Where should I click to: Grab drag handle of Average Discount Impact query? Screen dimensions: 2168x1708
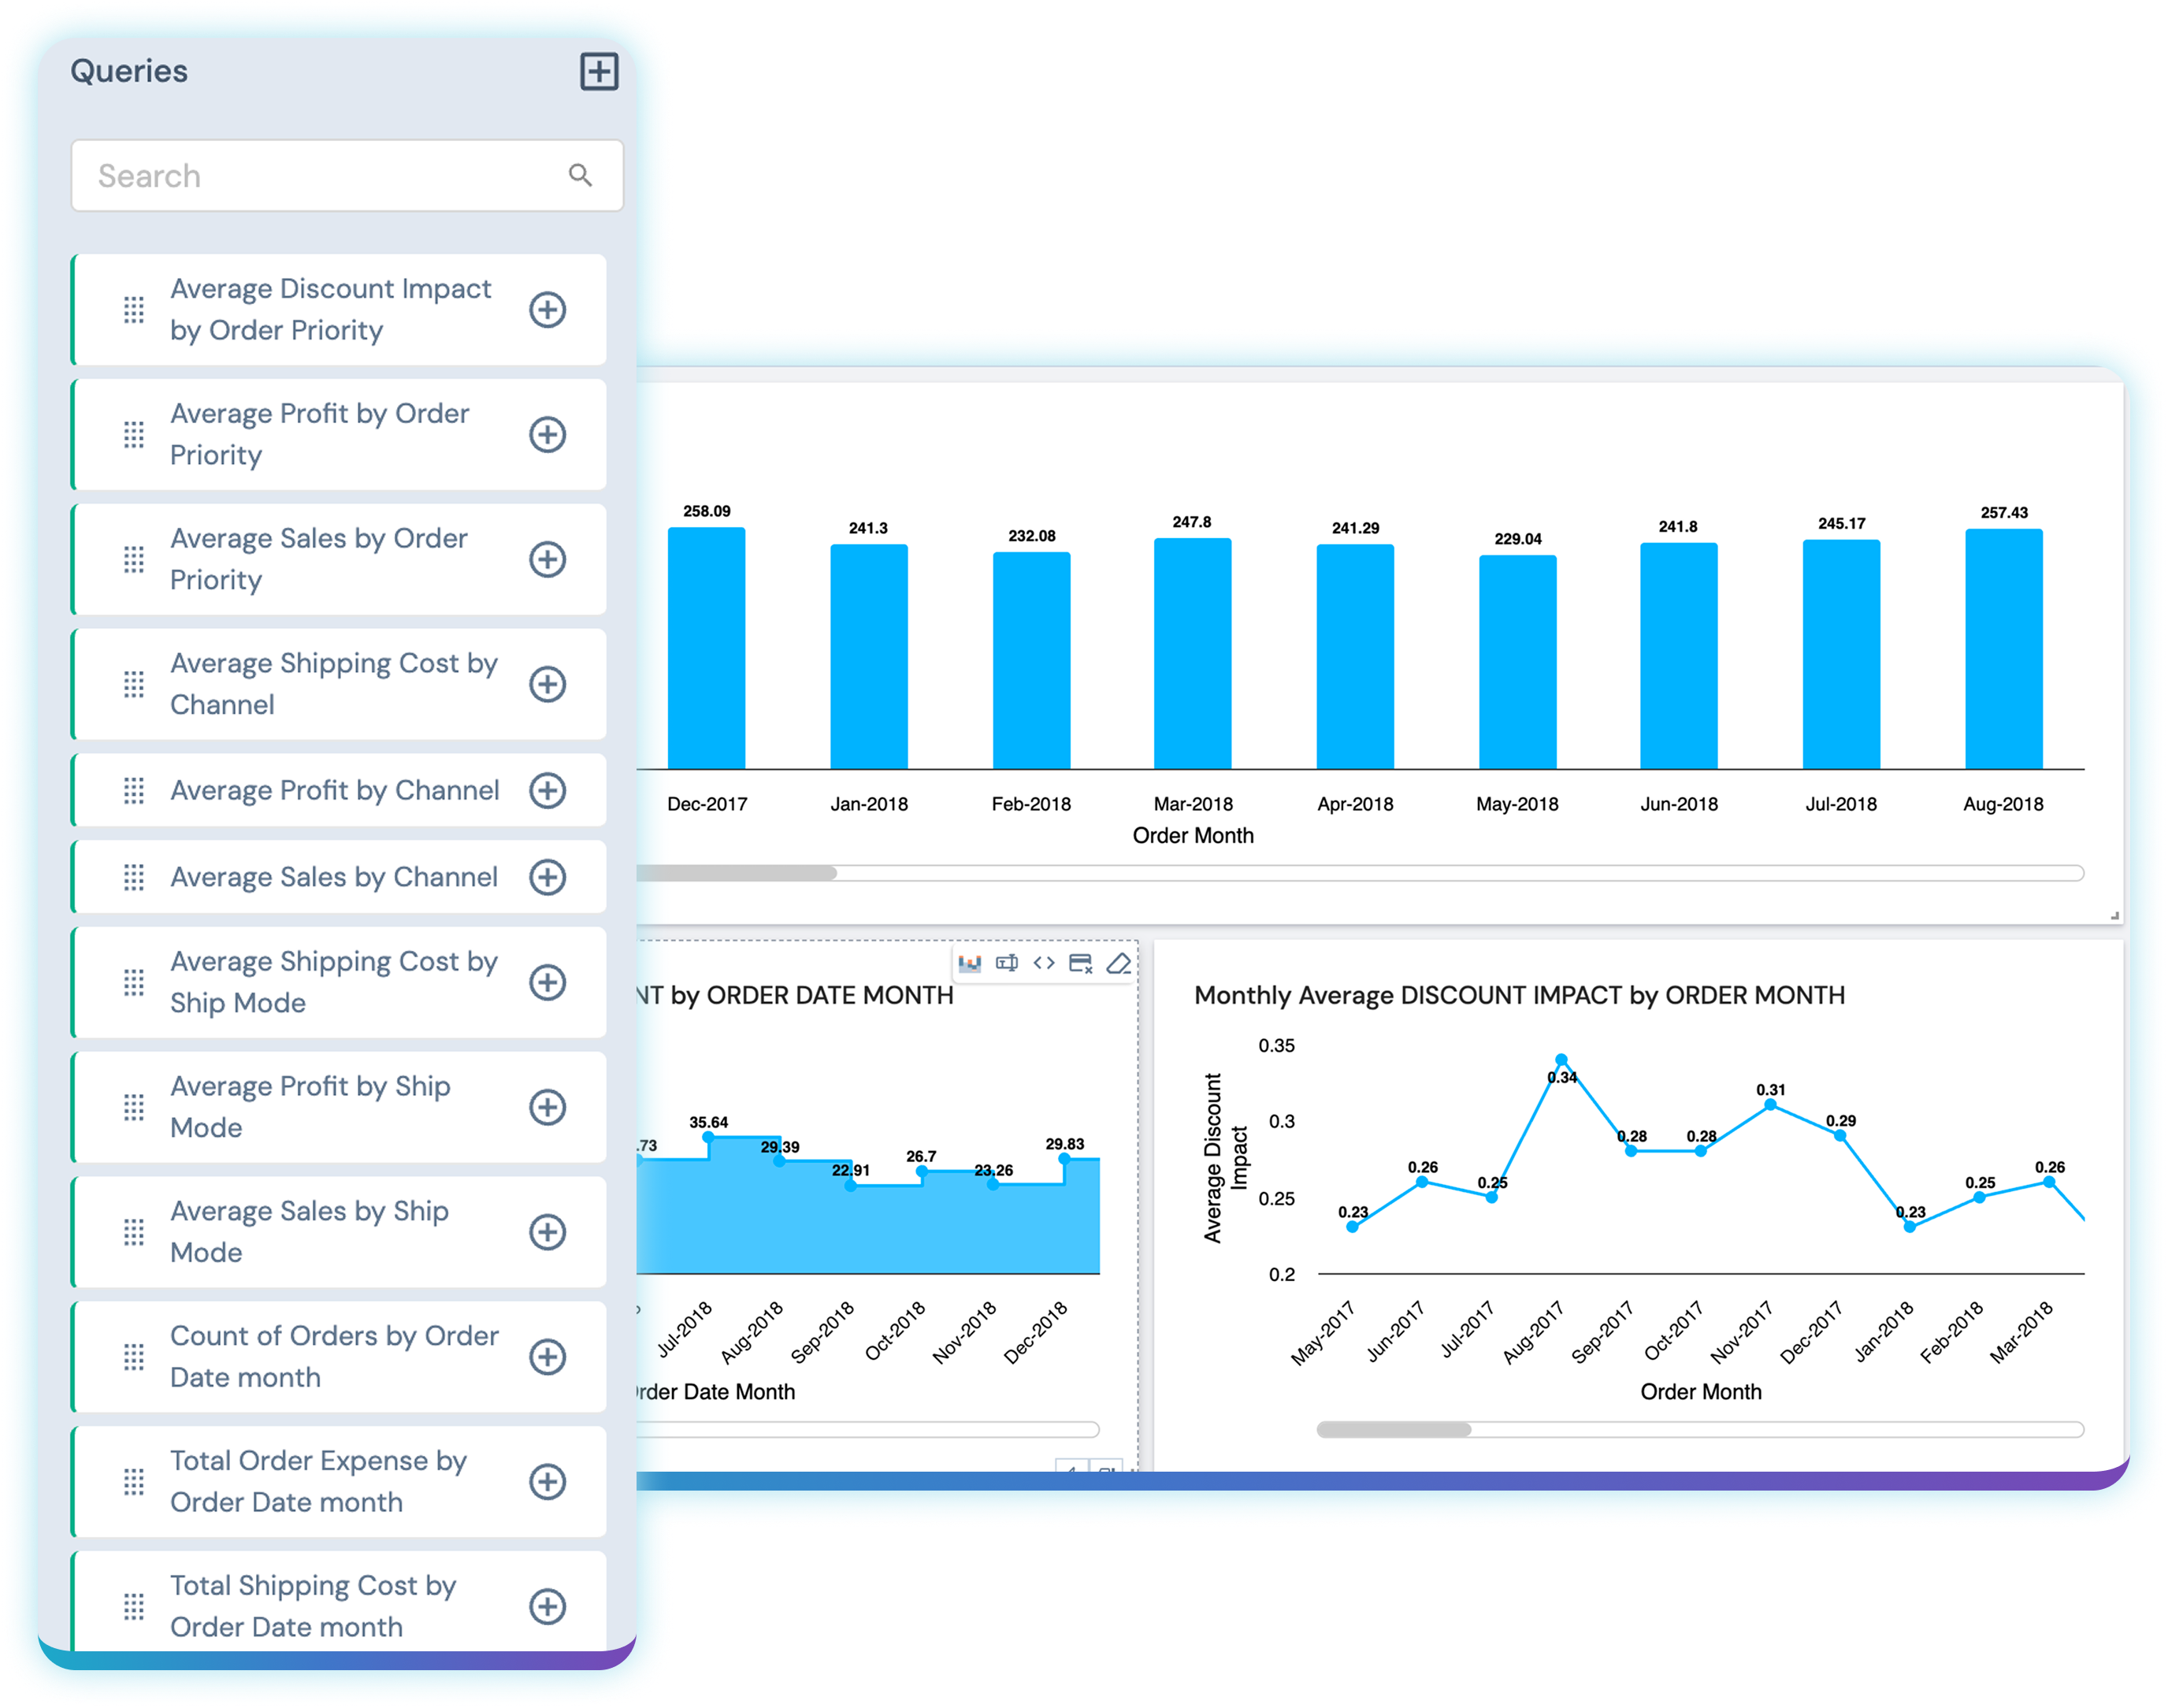point(134,309)
